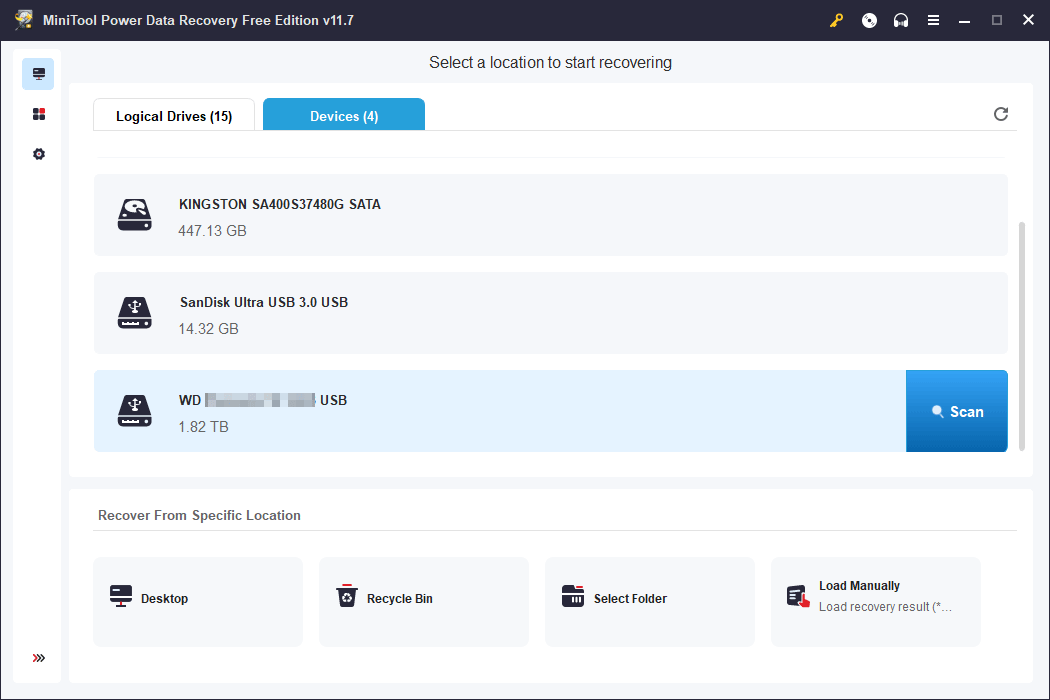Close the MiniTool window
Image resolution: width=1050 pixels, height=700 pixels.
1029,20
